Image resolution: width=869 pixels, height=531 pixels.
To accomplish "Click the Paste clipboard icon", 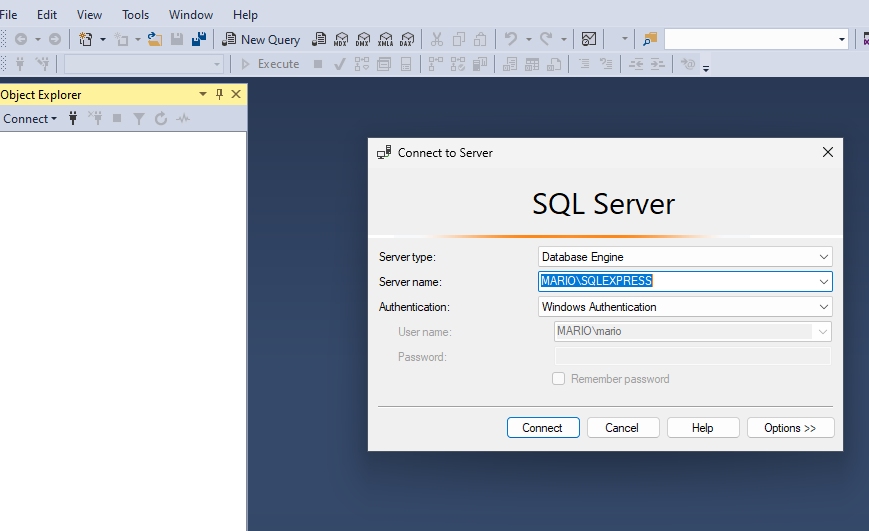I will click(x=480, y=39).
